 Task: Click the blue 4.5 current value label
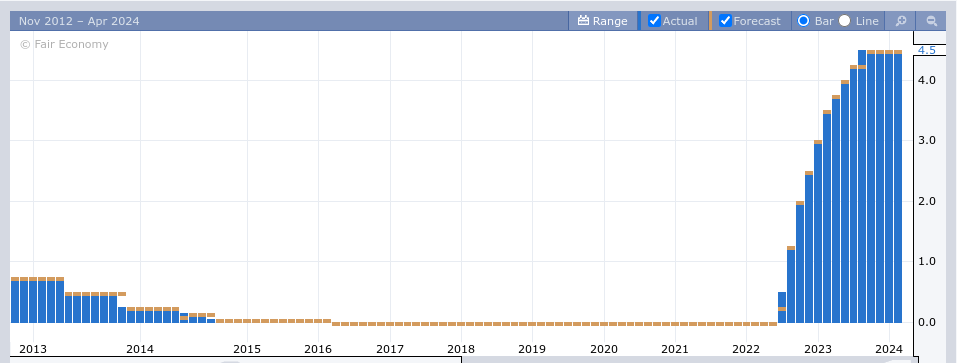(926, 50)
